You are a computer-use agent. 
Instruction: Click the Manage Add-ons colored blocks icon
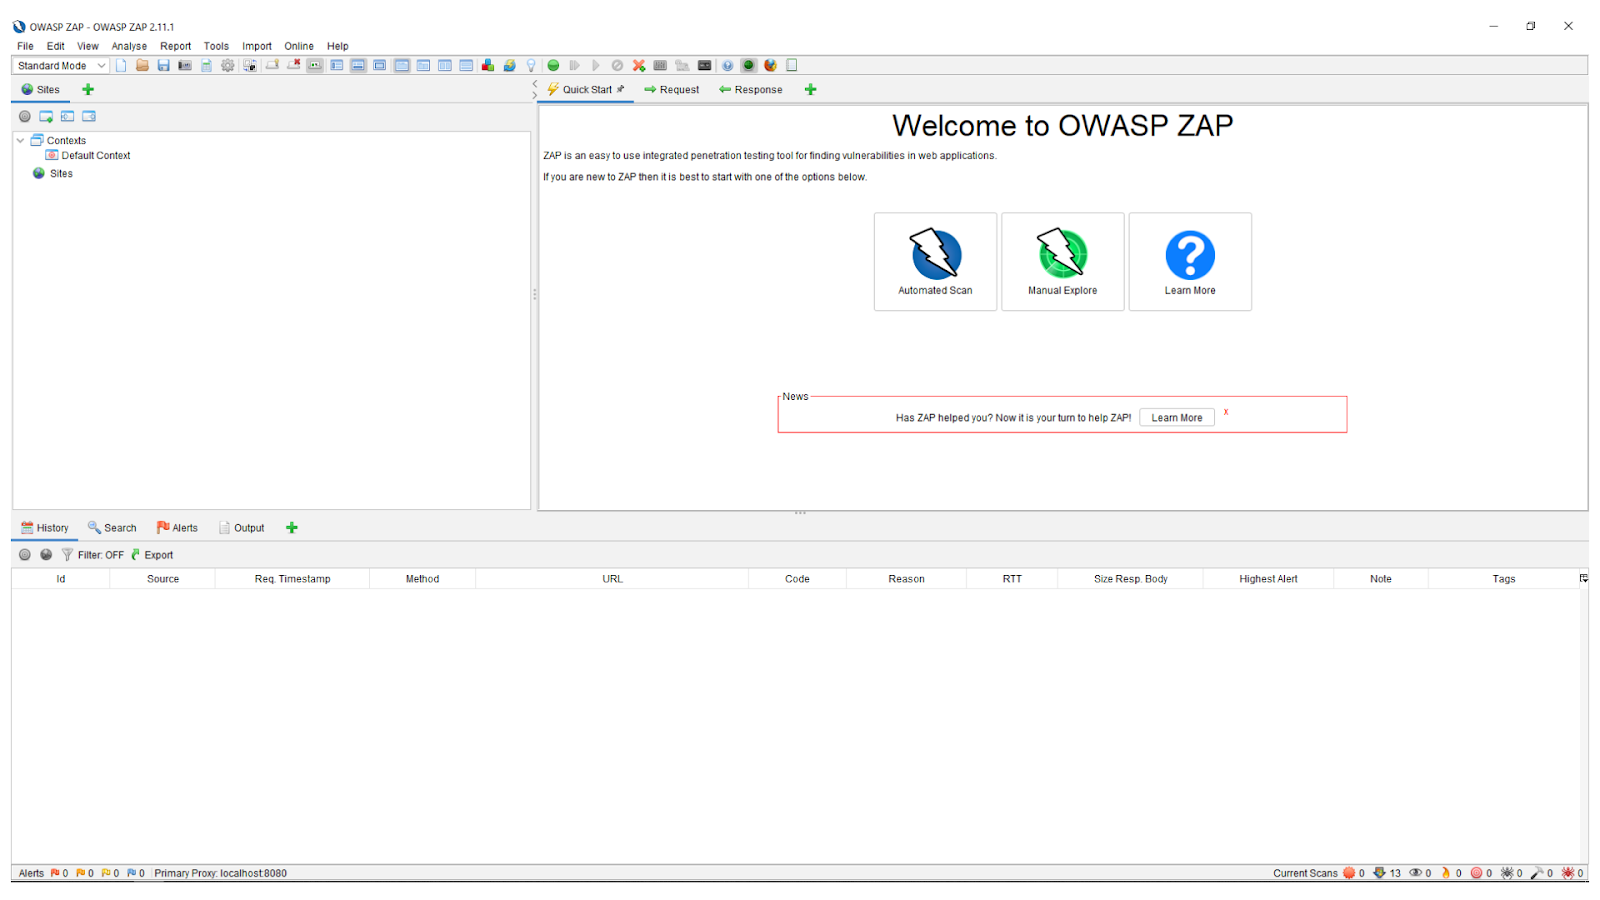coord(488,65)
